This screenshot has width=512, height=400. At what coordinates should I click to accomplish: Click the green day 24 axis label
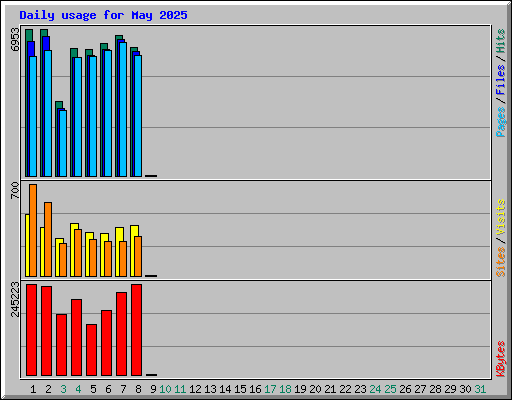(x=375, y=389)
